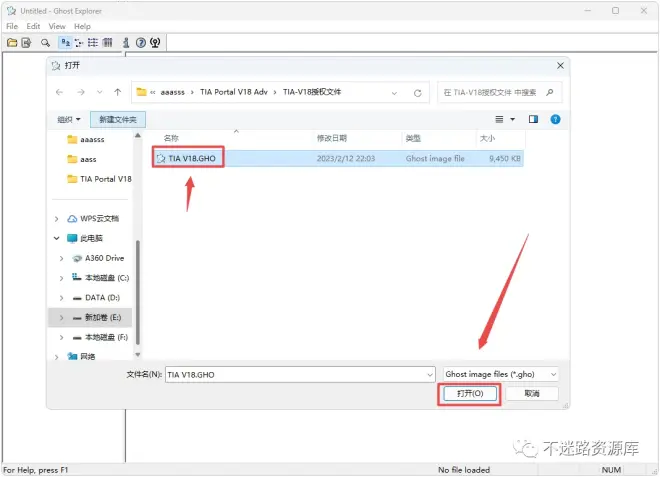The width and height of the screenshot is (660, 477).
Task: Expand A360 Drive tree node
Action: coord(61,258)
